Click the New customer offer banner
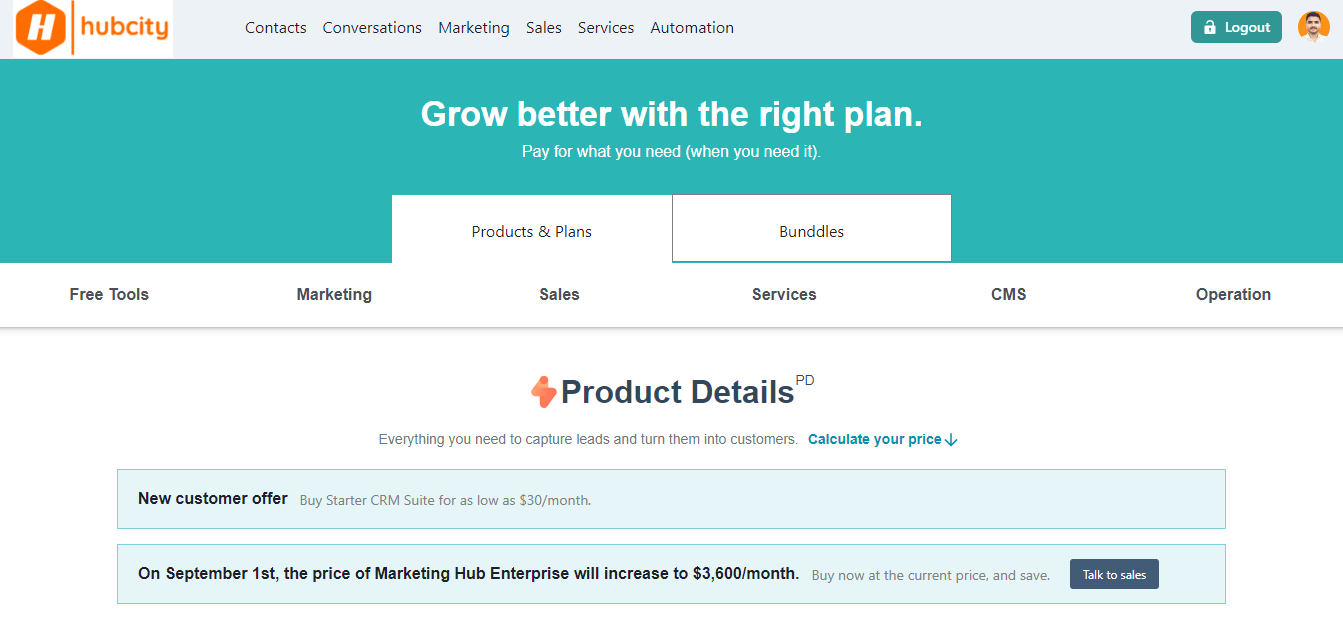Image resolution: width=1343 pixels, height=619 pixels. click(670, 499)
